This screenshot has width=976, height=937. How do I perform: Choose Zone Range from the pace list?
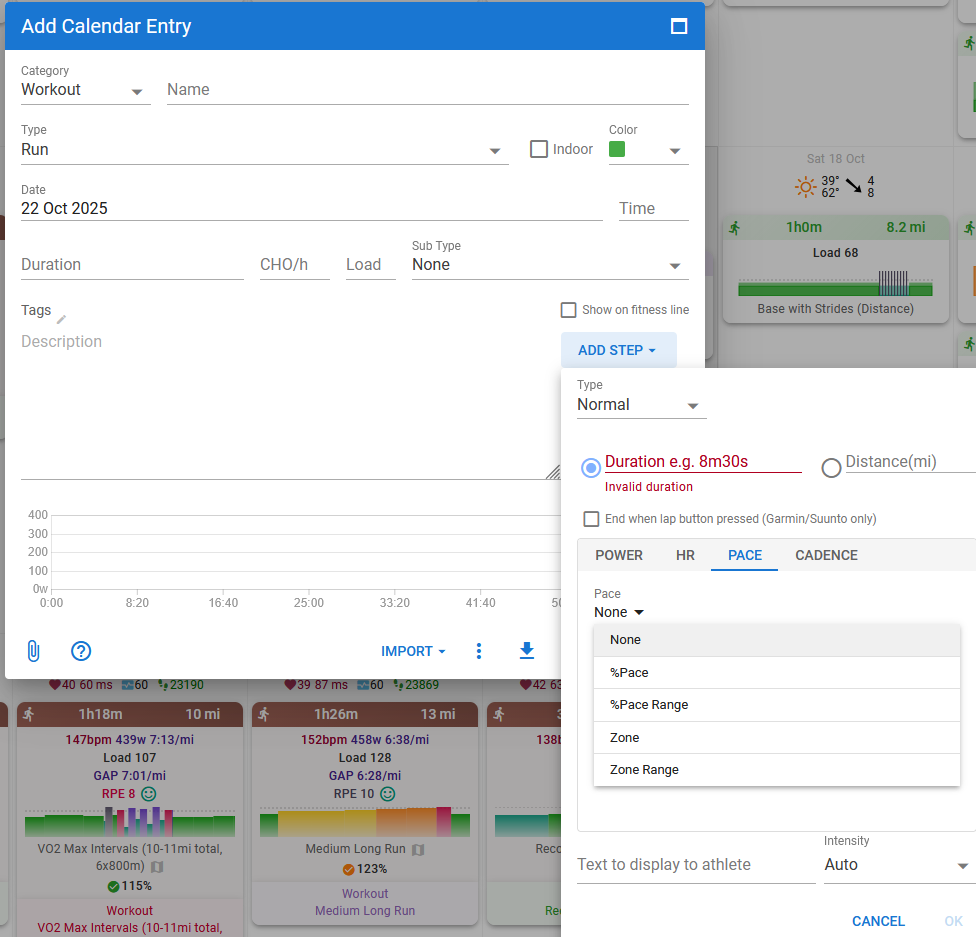coord(645,770)
